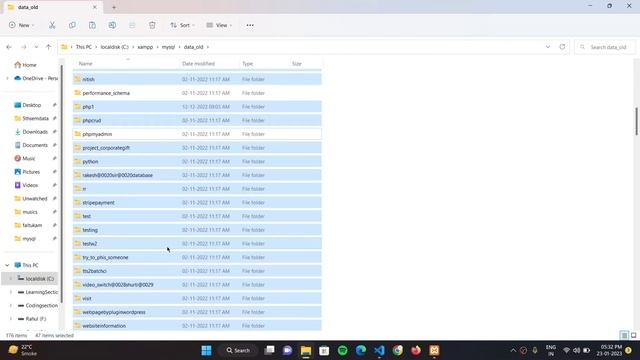Select the phpmyadmin folder
This screenshot has width=640, height=360.
(197, 134)
